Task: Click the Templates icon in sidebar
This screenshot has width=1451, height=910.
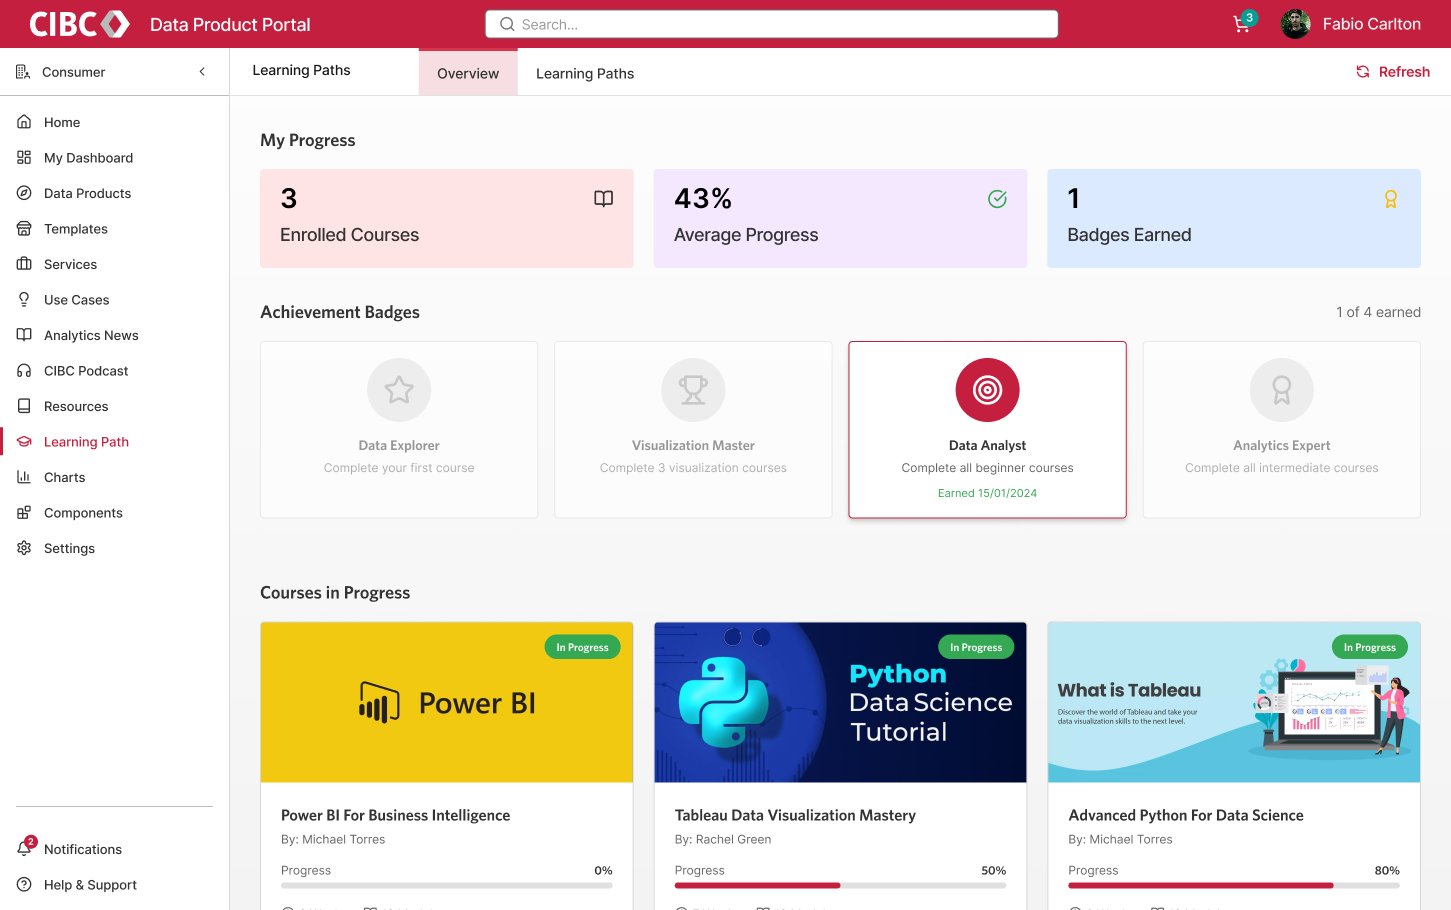Action: [24, 229]
